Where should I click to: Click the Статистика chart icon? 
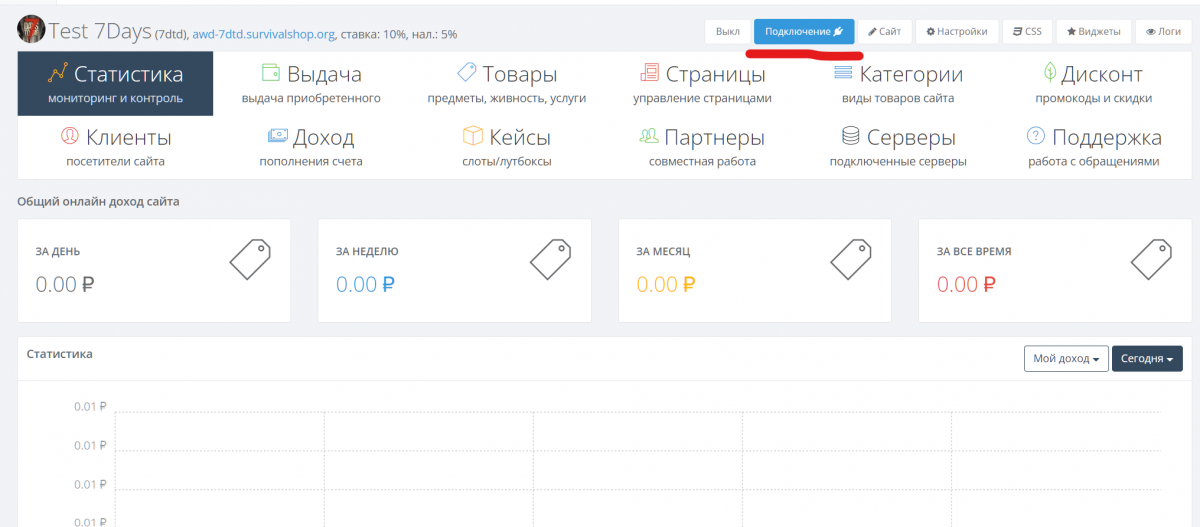(x=58, y=74)
